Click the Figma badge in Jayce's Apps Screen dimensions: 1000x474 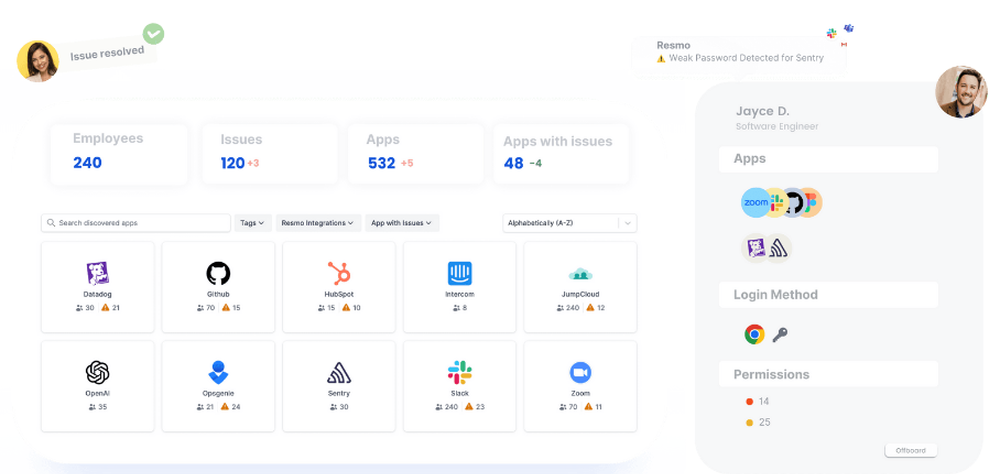(809, 203)
